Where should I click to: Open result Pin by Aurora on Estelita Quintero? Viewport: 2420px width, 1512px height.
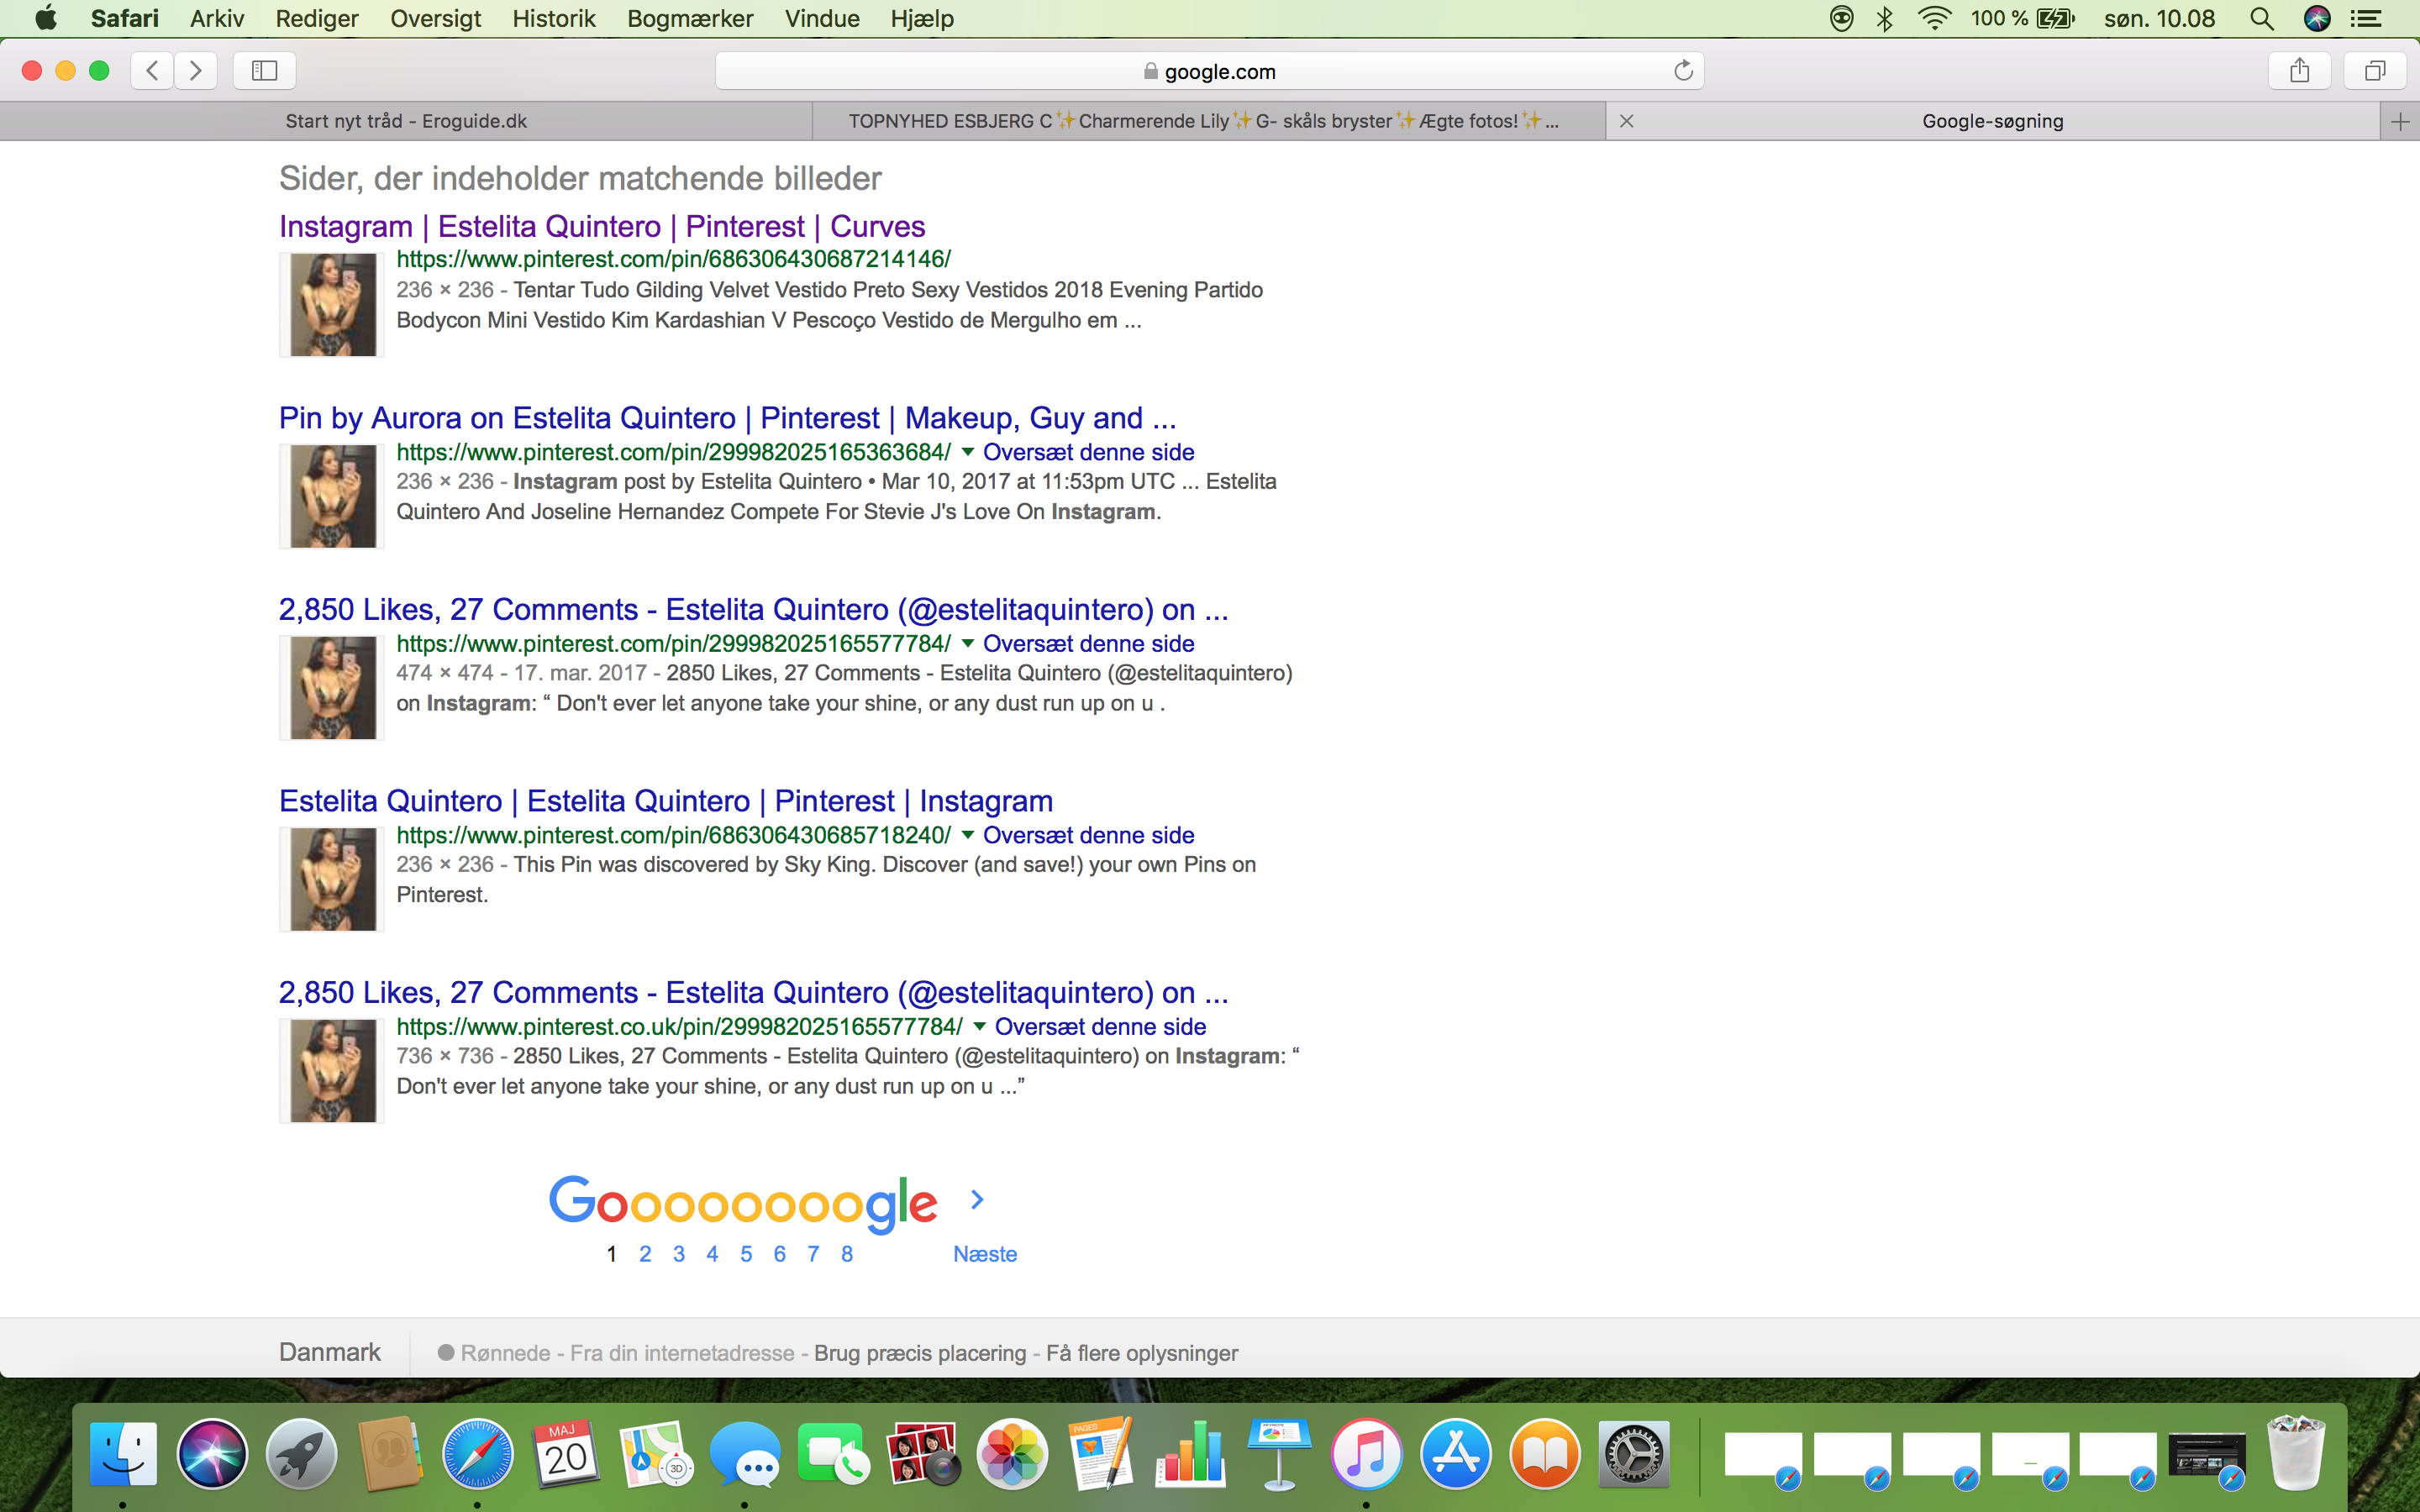click(x=727, y=418)
